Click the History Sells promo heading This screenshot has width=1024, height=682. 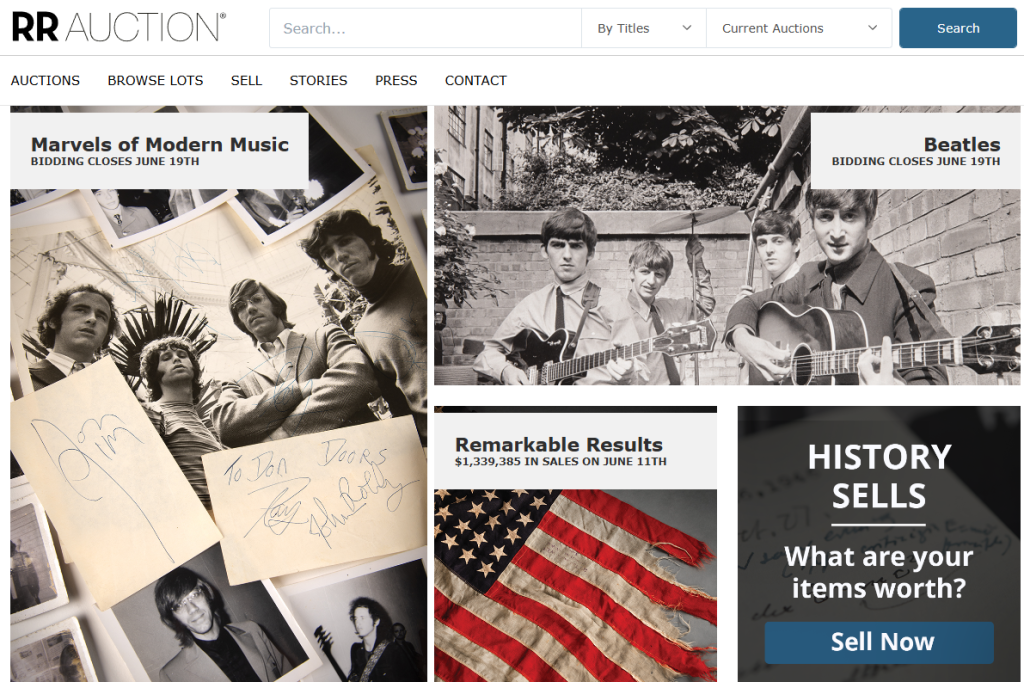[x=879, y=476]
